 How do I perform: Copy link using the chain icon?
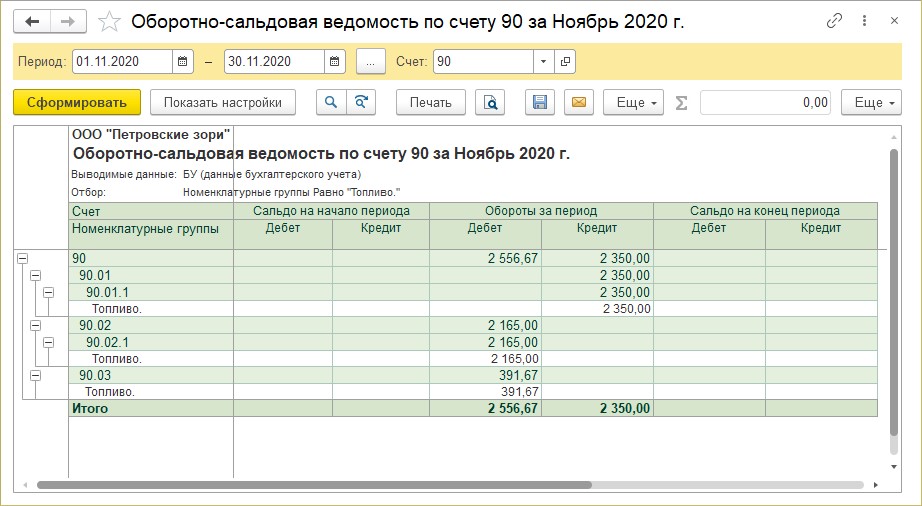click(x=834, y=21)
